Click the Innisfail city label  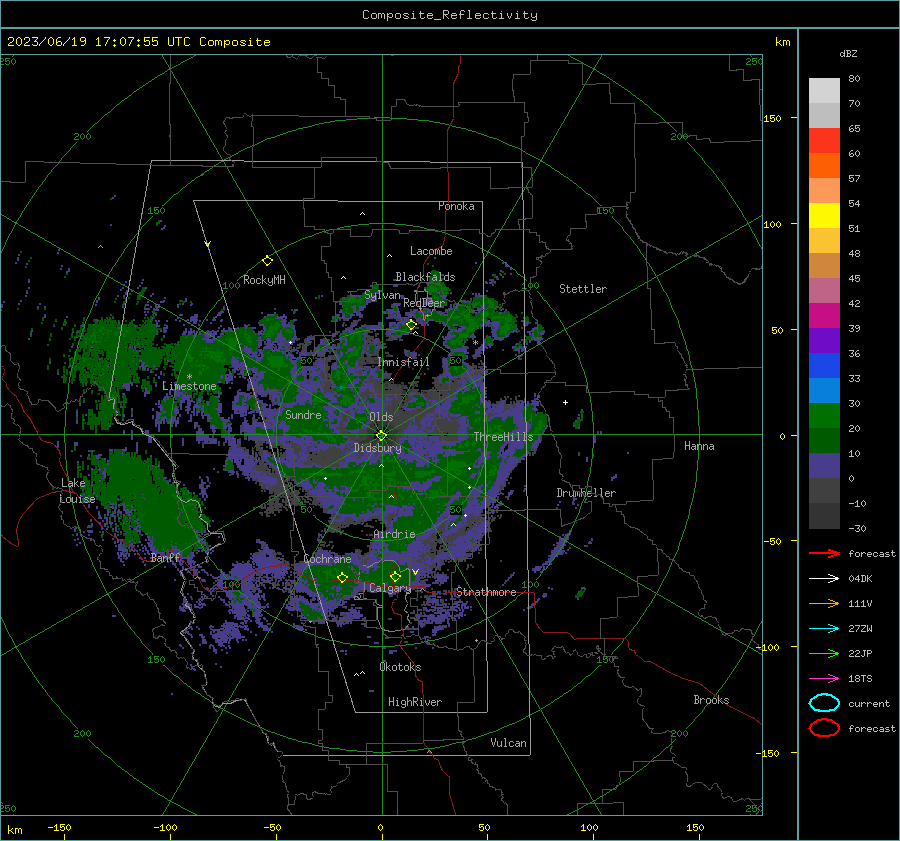pyautogui.click(x=403, y=362)
